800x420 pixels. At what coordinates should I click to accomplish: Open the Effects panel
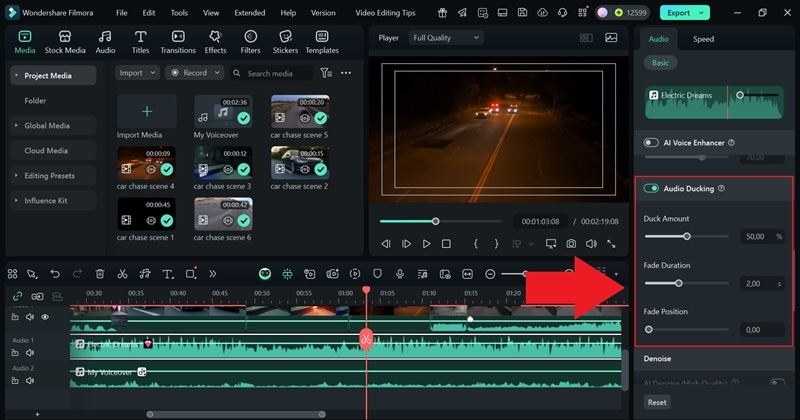(x=215, y=41)
